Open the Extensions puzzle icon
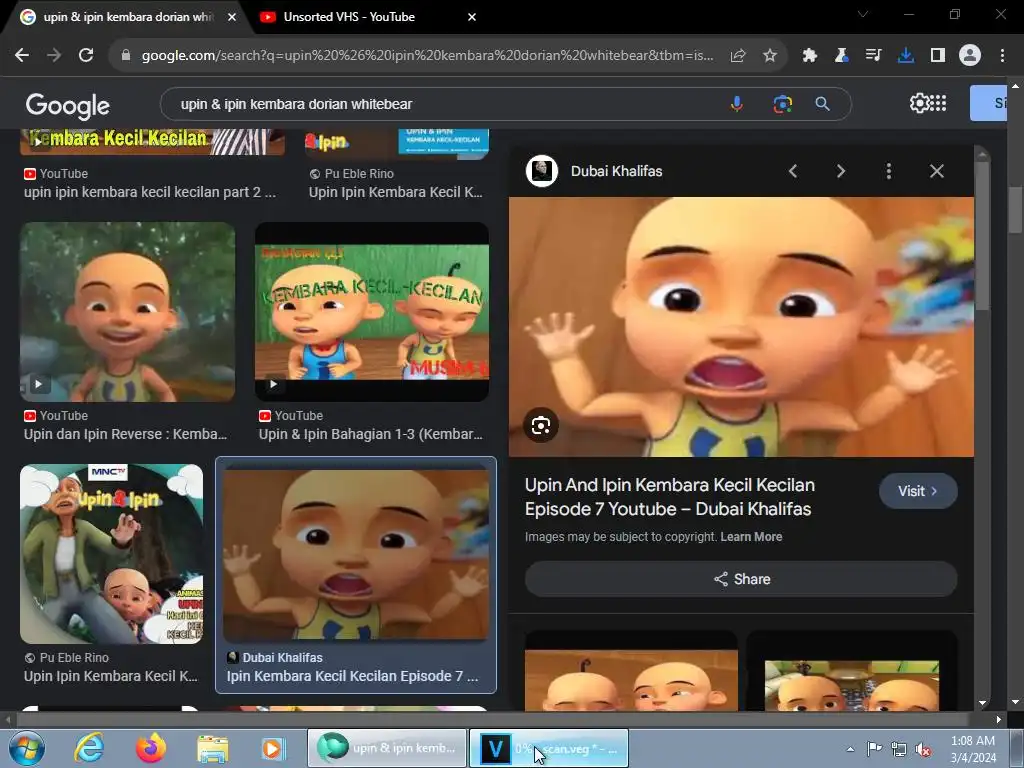Screen dimensions: 1024x768 pyautogui.click(x=810, y=56)
